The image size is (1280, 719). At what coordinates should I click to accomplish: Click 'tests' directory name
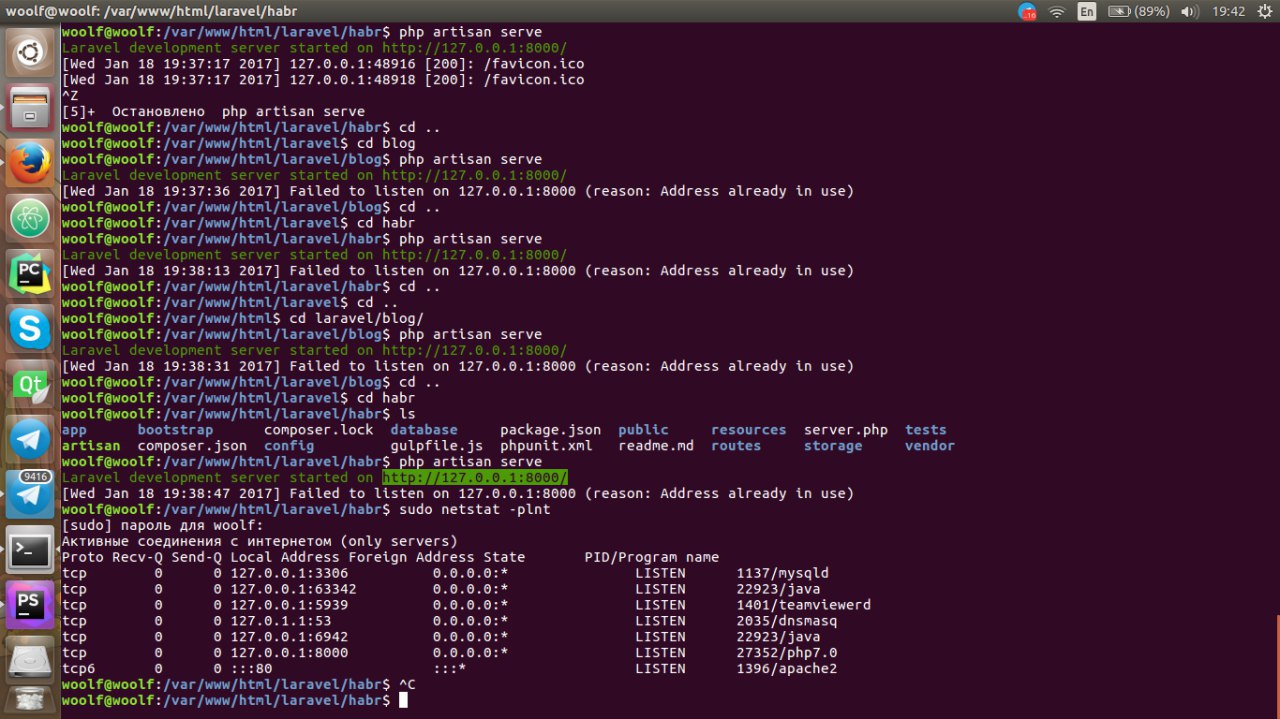926,429
